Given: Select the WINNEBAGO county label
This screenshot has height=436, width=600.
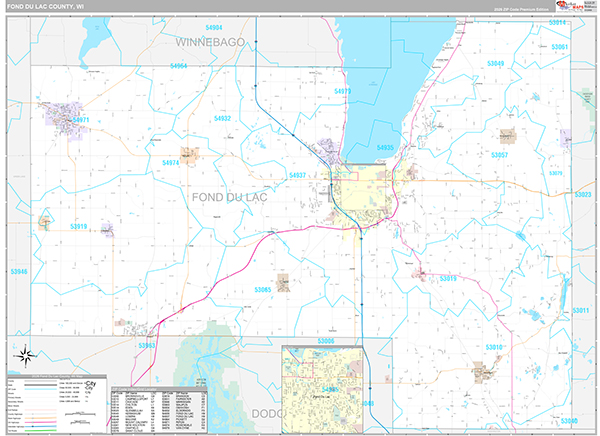Looking at the screenshot, I should point(209,44).
